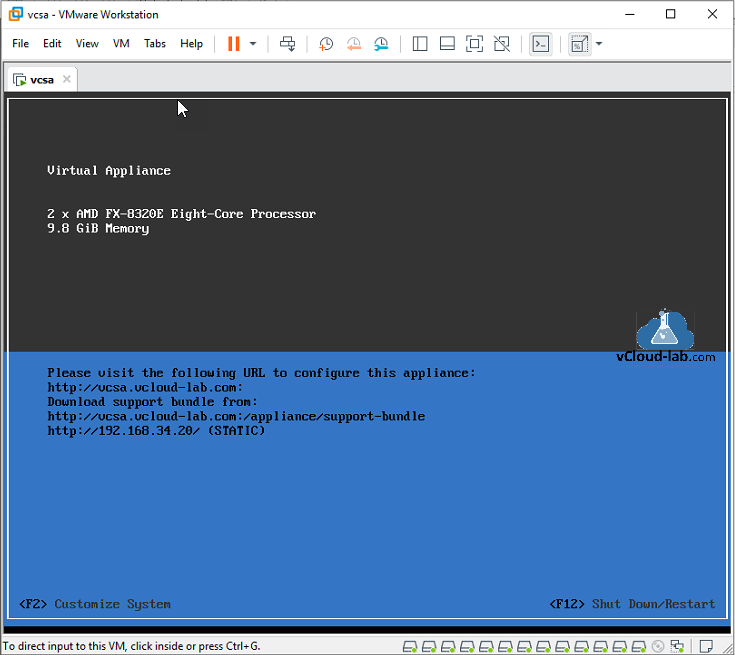
Task: Open the Edit menu
Action: [52, 44]
